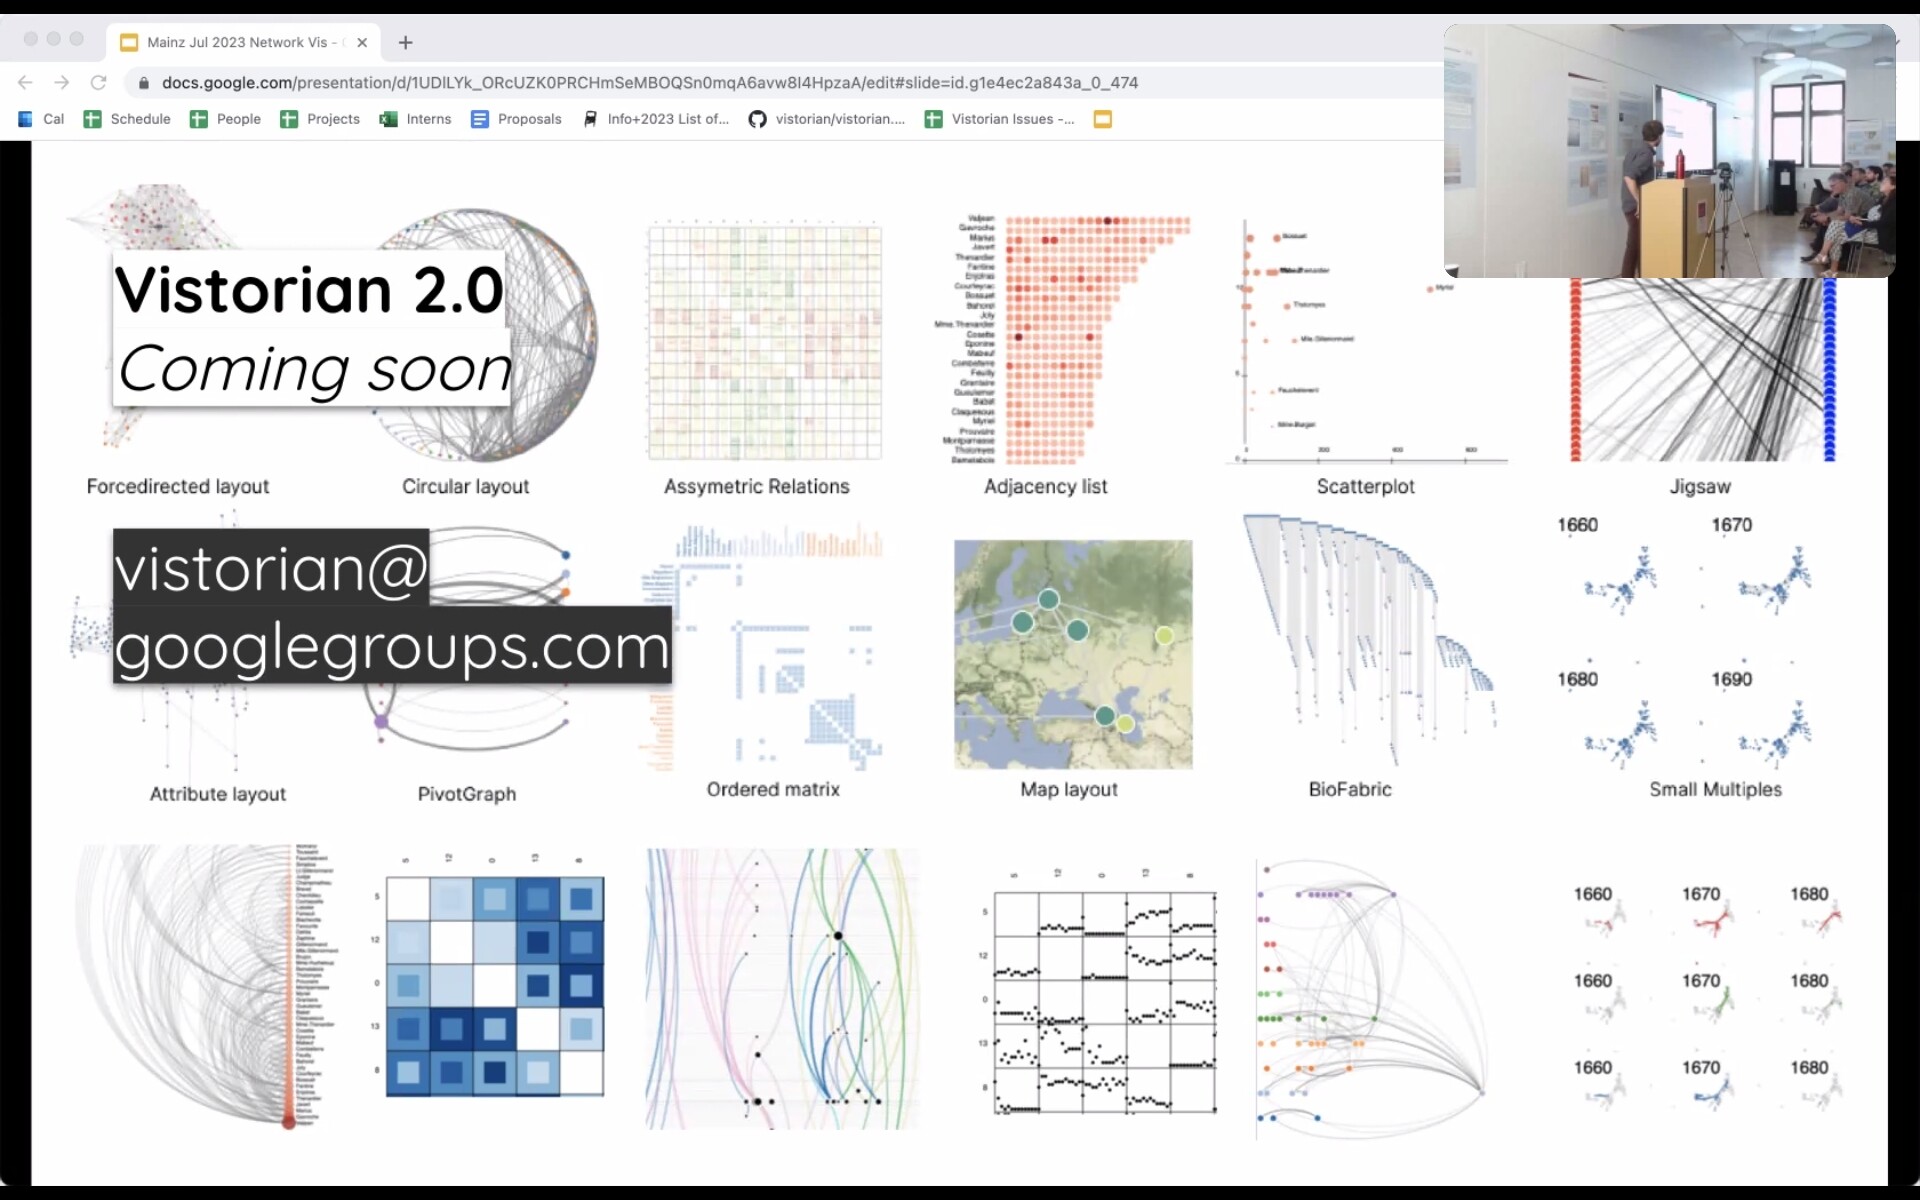The image size is (1920, 1200).
Task: Click the Assymetric Relations caption
Action: click(x=757, y=487)
